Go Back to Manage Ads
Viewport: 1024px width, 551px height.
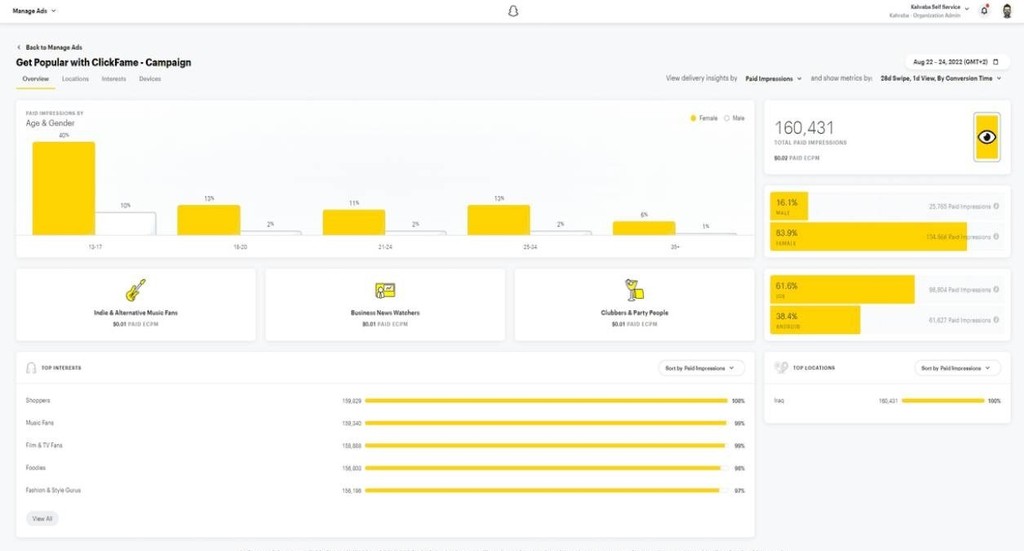pos(54,47)
